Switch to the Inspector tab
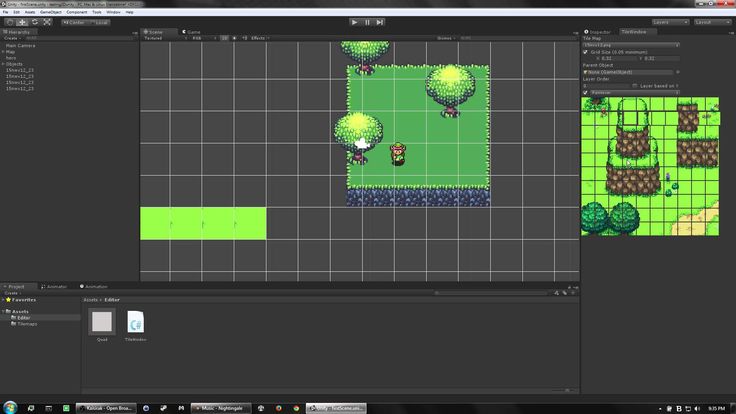736x414 pixels. [598, 32]
